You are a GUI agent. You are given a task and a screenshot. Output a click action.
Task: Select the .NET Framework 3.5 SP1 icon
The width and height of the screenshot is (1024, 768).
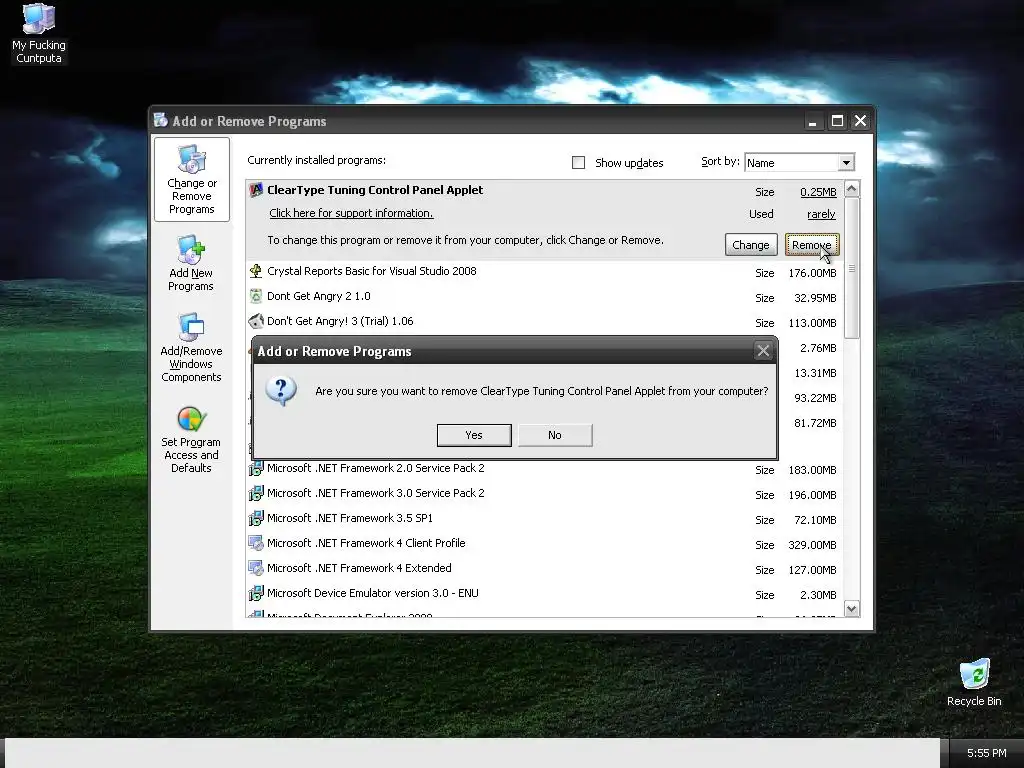[x=256, y=519]
